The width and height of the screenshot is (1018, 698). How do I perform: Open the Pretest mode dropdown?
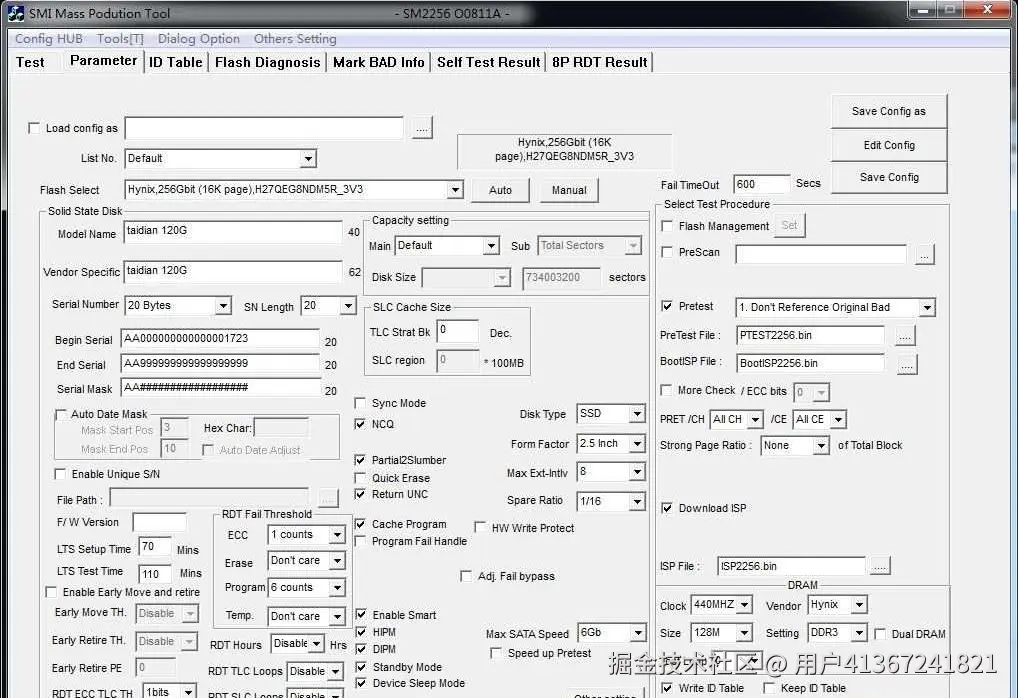tap(835, 307)
